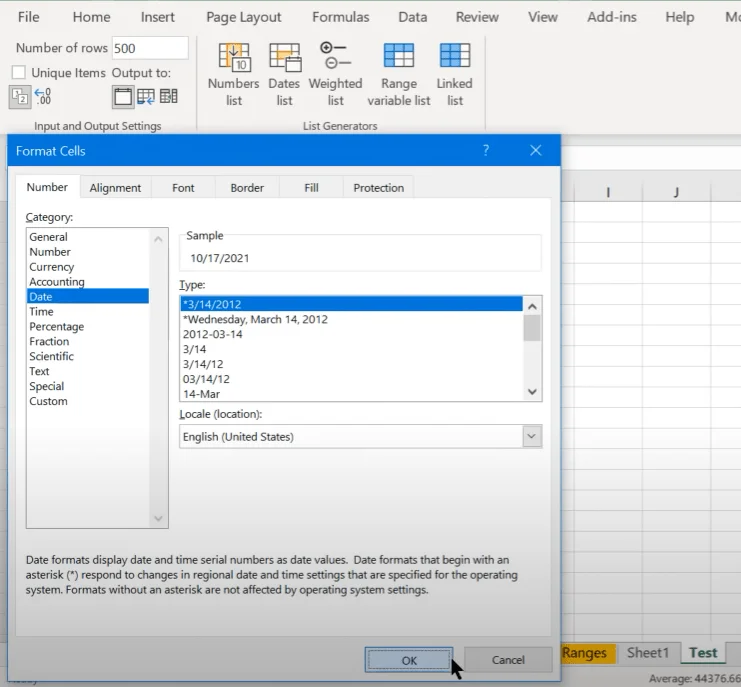The image size is (741, 687).
Task: Toggle the Unique Items checkbox
Action: (19, 72)
